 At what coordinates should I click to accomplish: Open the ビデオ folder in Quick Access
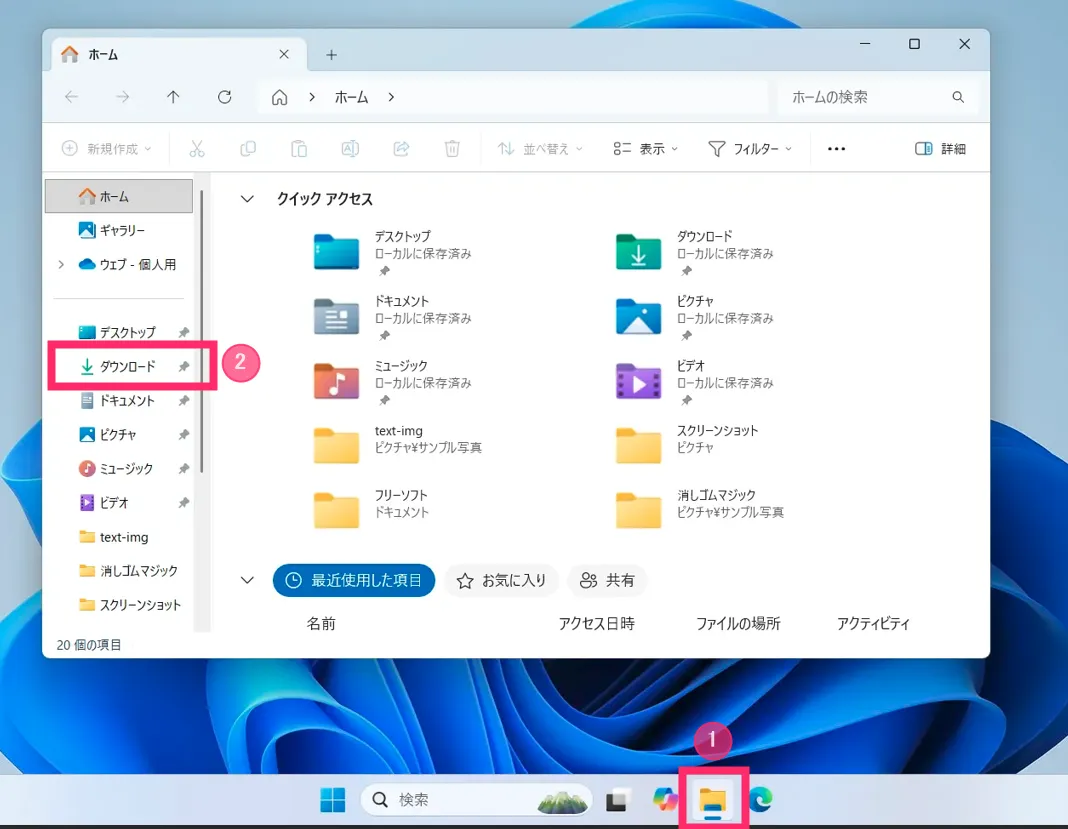tap(638, 381)
